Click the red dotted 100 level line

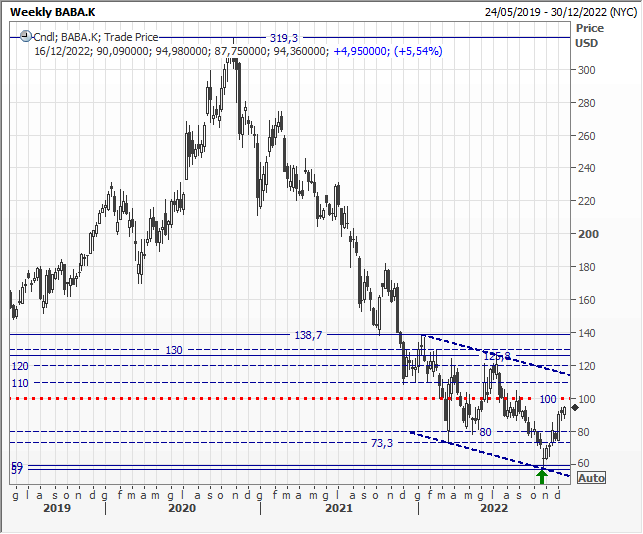click(300, 399)
